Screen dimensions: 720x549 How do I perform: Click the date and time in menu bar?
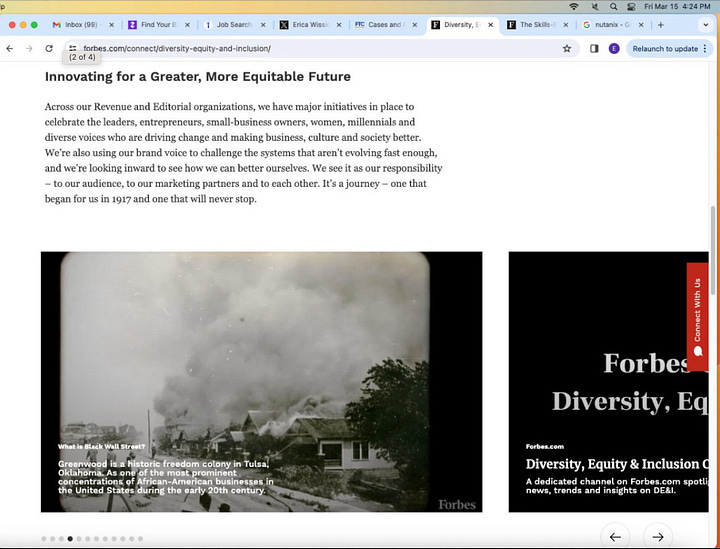tap(677, 6)
